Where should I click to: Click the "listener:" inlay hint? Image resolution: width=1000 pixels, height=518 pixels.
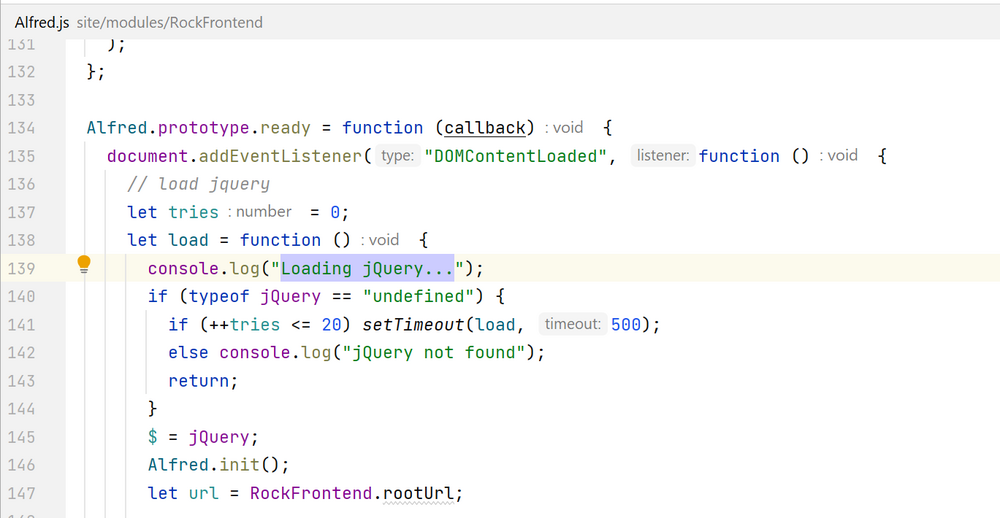662,156
